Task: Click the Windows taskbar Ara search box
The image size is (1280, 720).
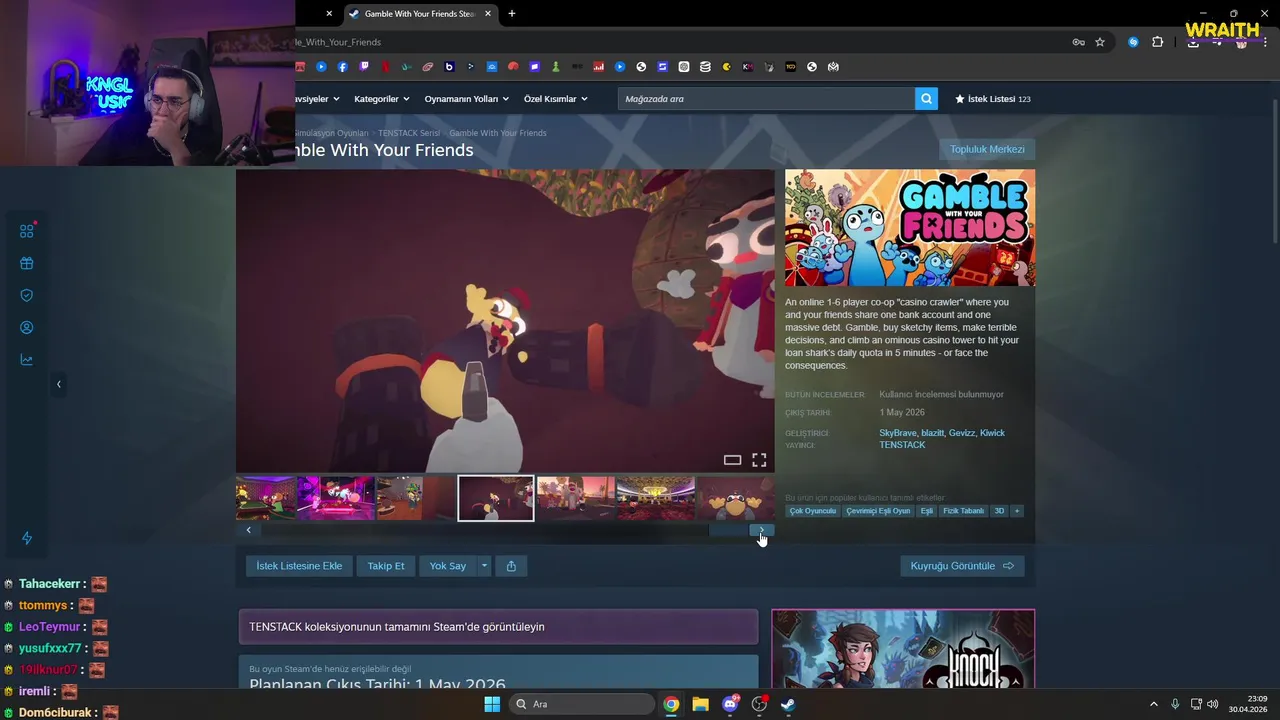Action: coord(581,704)
